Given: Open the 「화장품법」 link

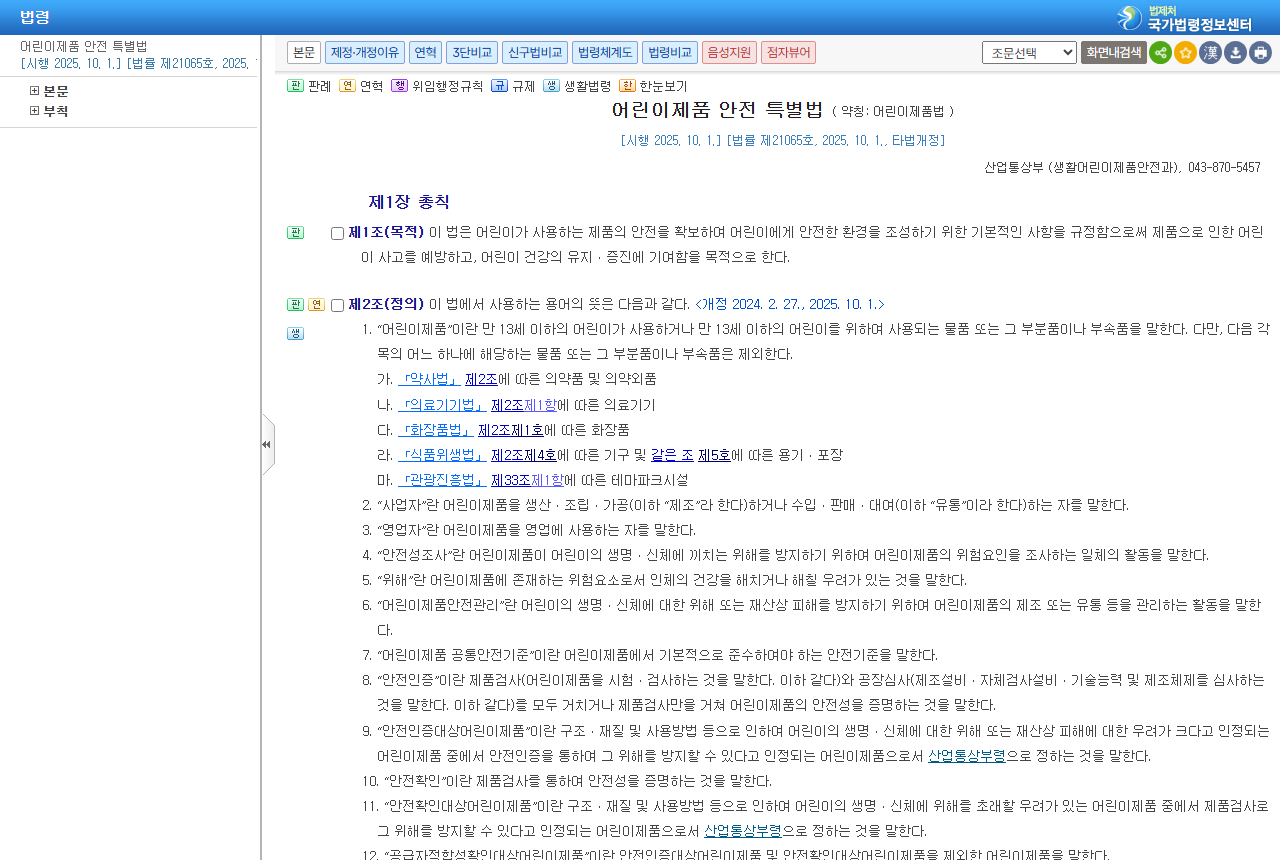Looking at the screenshot, I should (x=436, y=430).
